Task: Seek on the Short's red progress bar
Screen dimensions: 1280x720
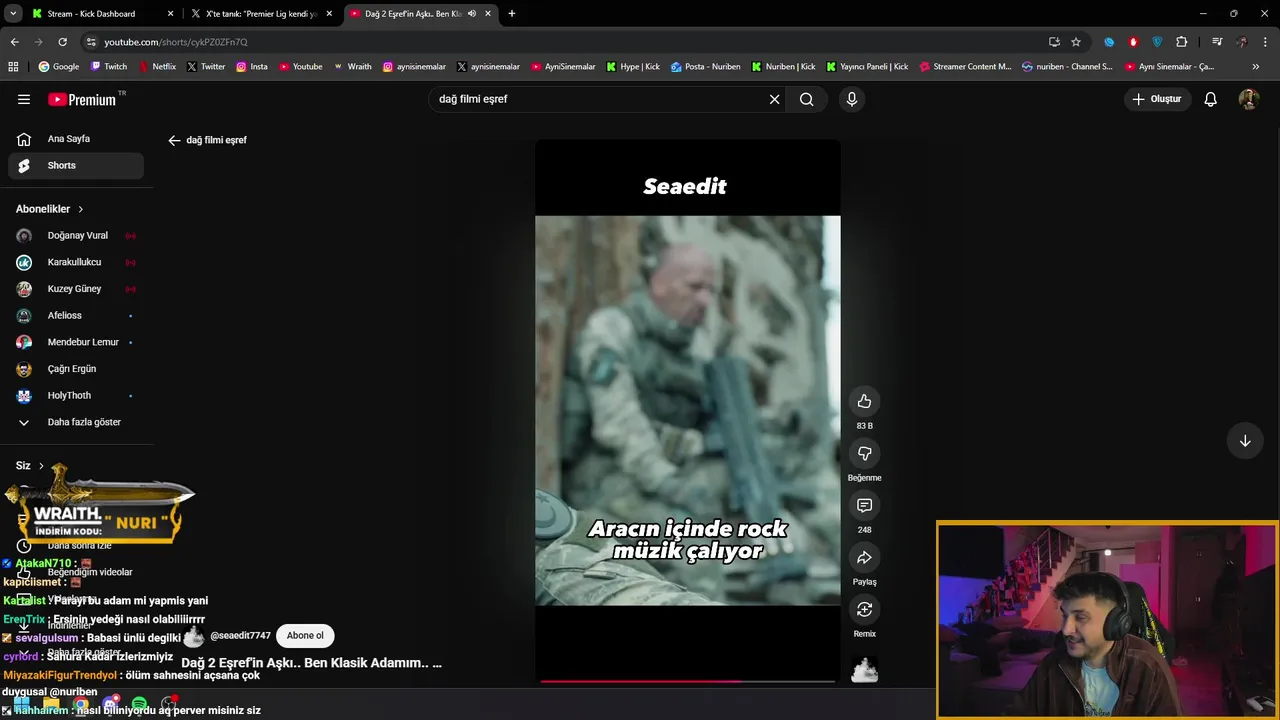Action: [x=688, y=681]
